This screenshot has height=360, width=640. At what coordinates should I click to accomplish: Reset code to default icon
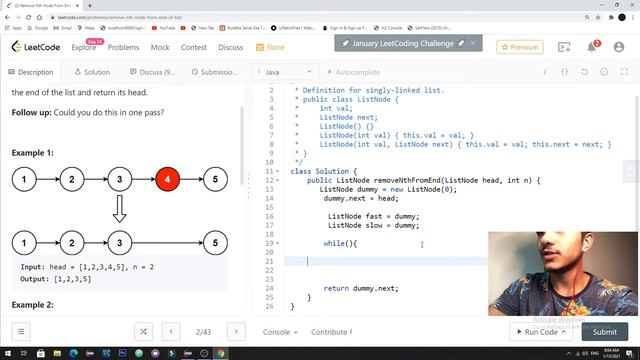point(584,72)
